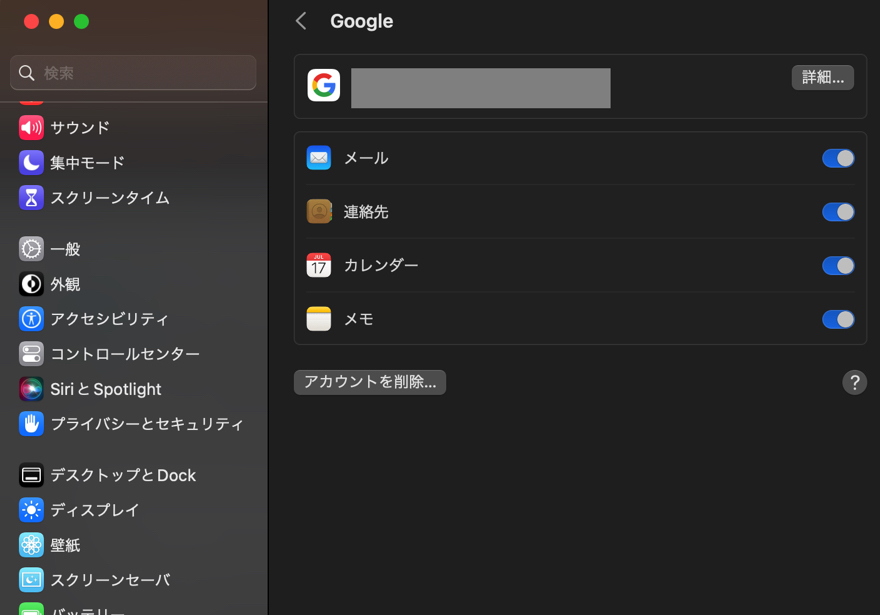Disable the メモ sync toggle

[x=838, y=319]
